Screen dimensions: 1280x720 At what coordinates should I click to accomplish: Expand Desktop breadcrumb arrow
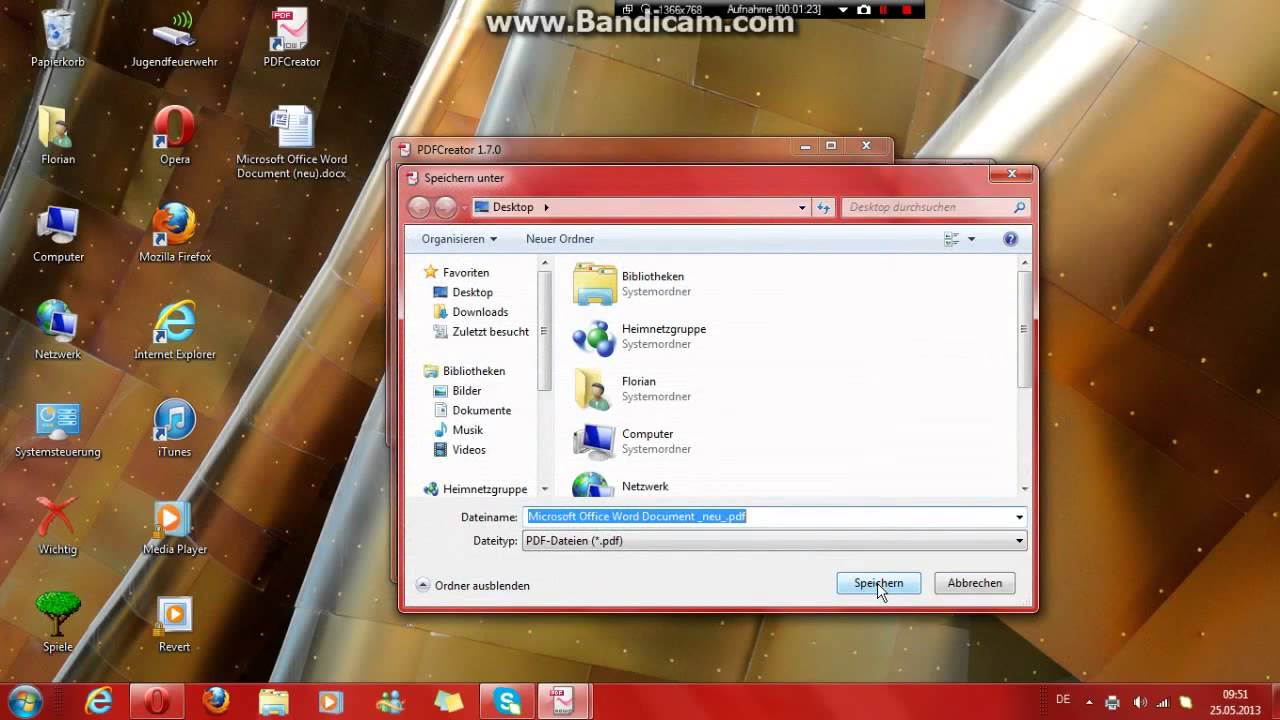(x=546, y=207)
